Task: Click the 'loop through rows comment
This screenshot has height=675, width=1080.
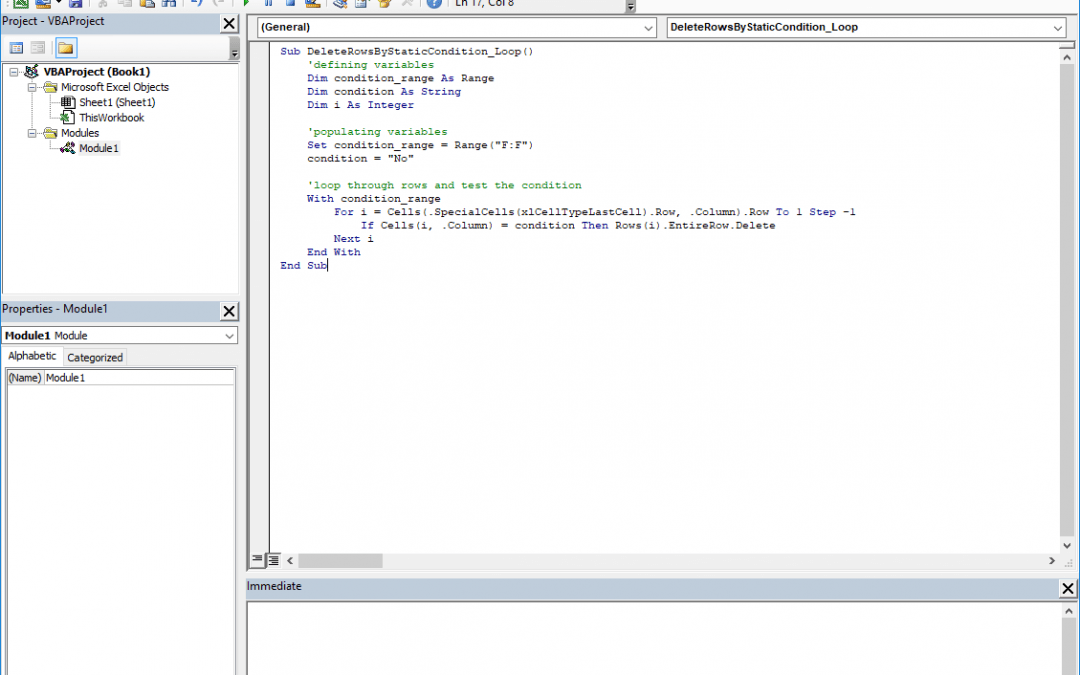Action: click(444, 185)
